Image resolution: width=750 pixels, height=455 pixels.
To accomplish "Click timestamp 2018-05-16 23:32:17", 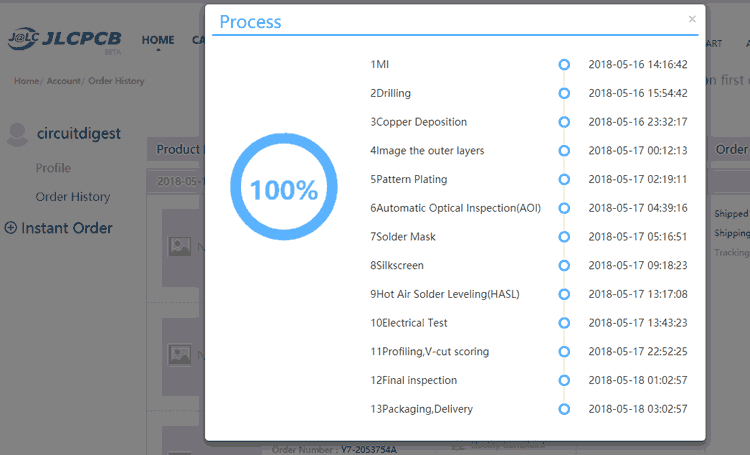I will (x=638, y=122).
